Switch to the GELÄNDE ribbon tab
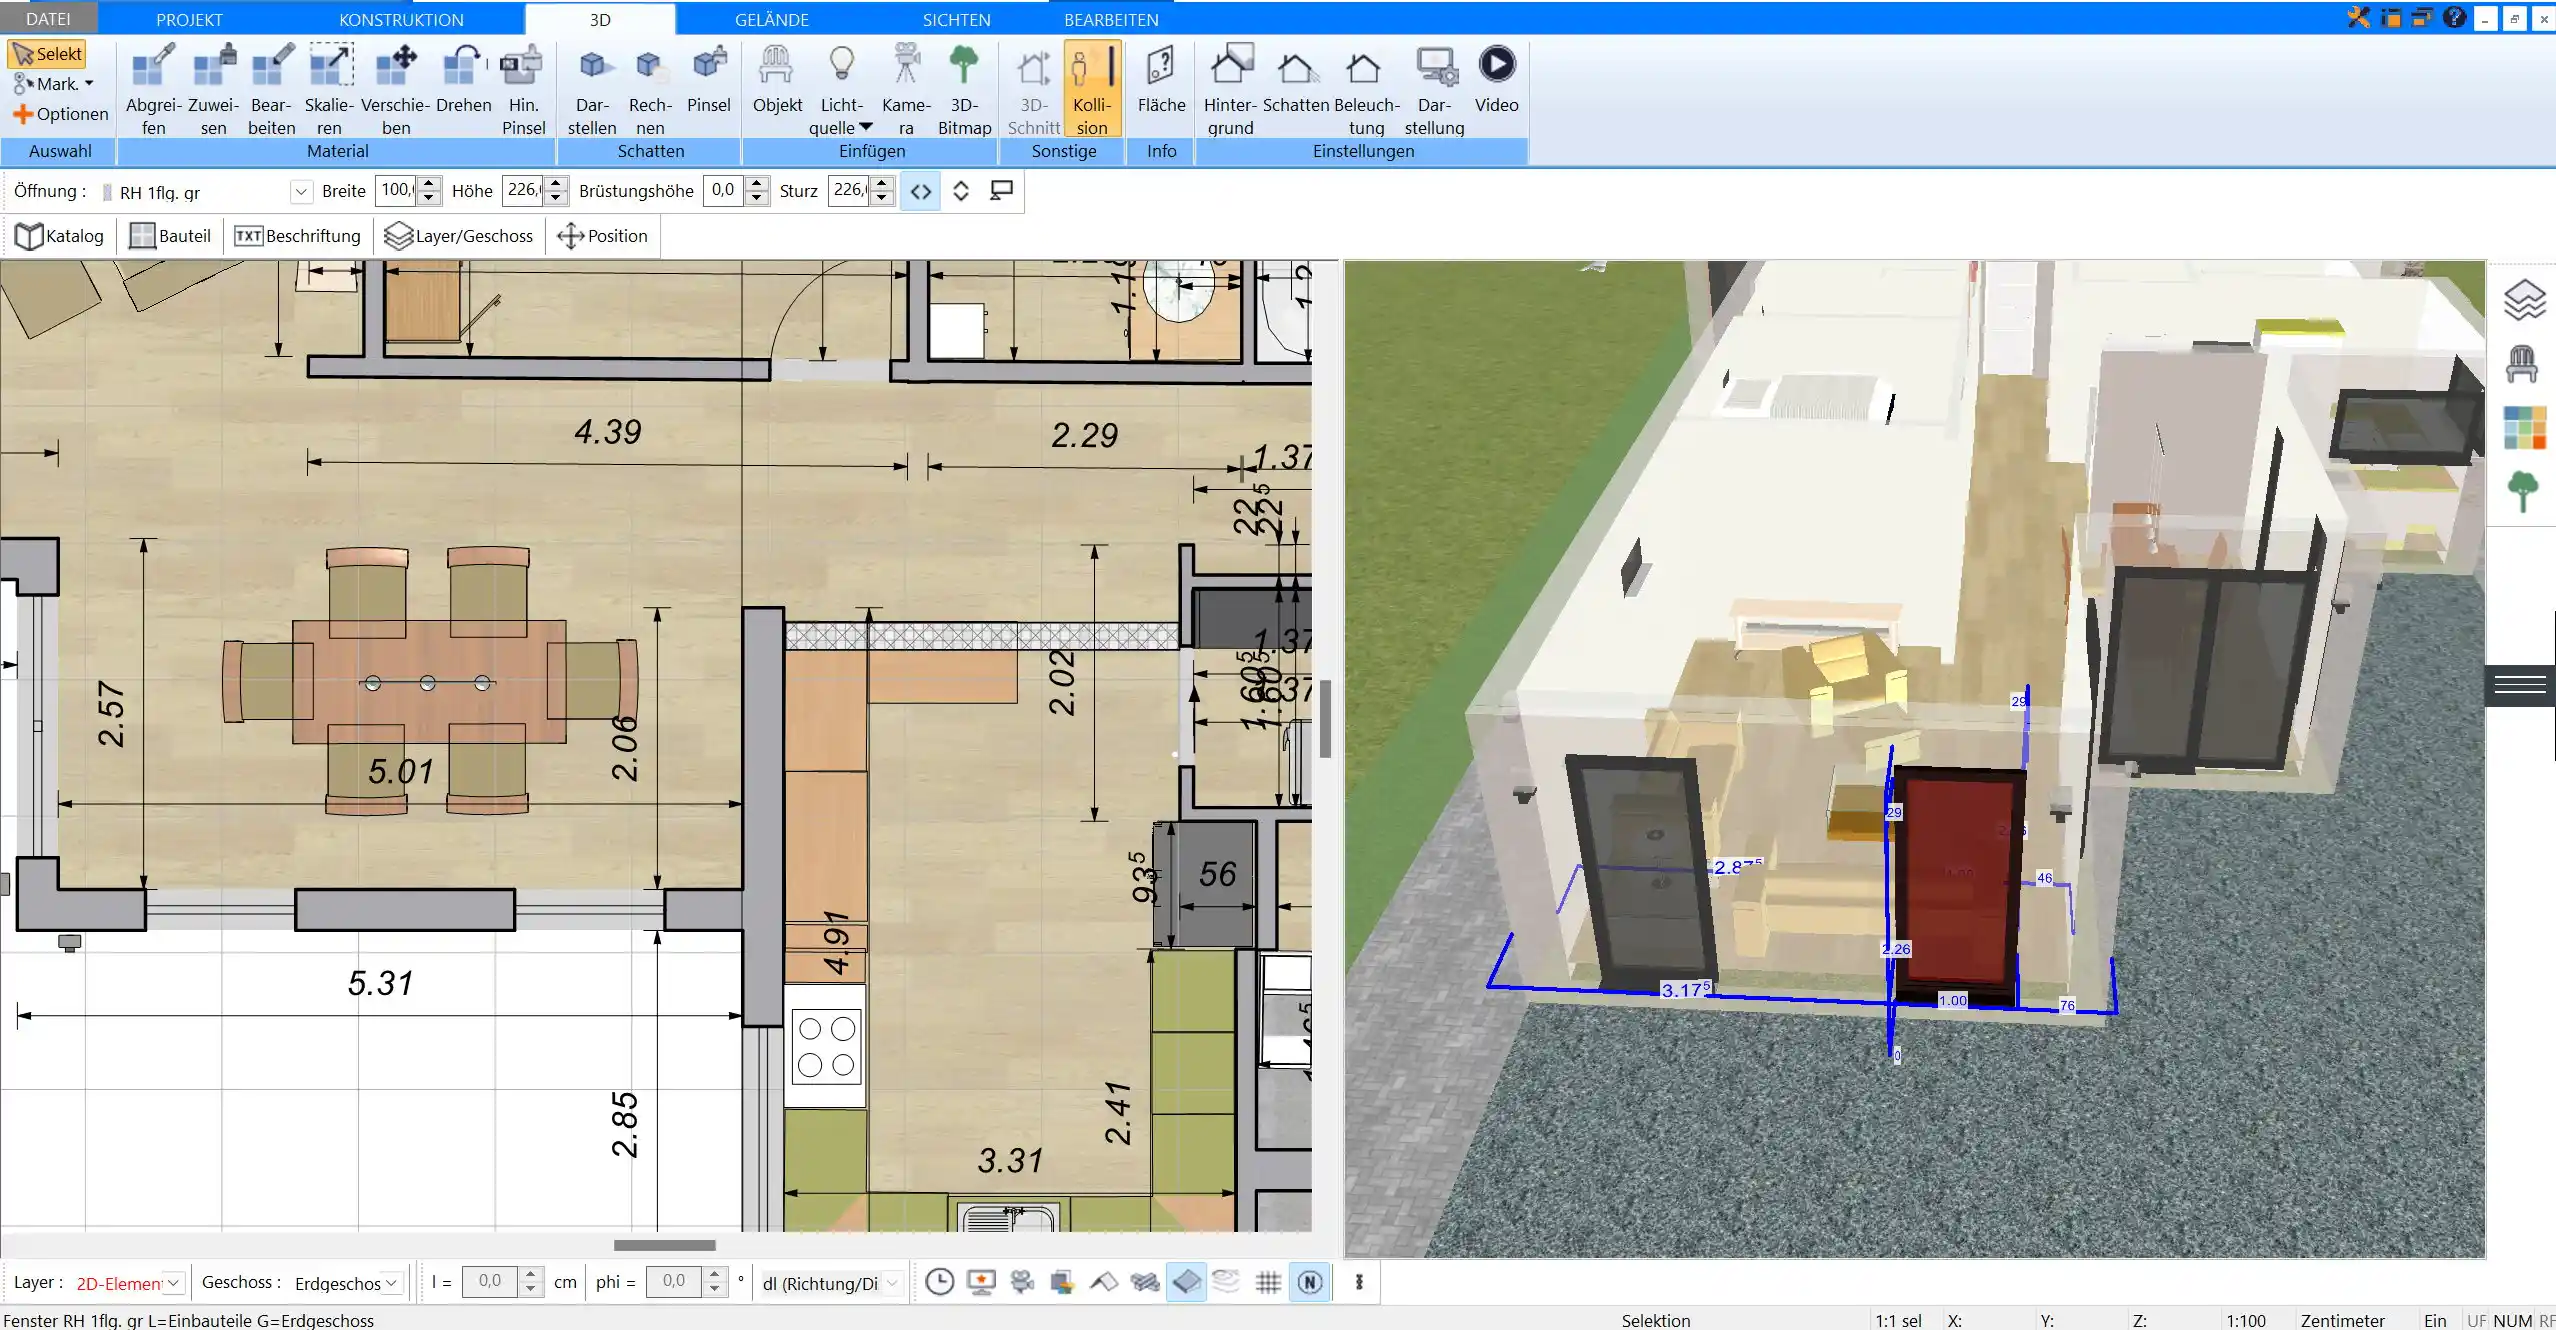 (x=771, y=19)
